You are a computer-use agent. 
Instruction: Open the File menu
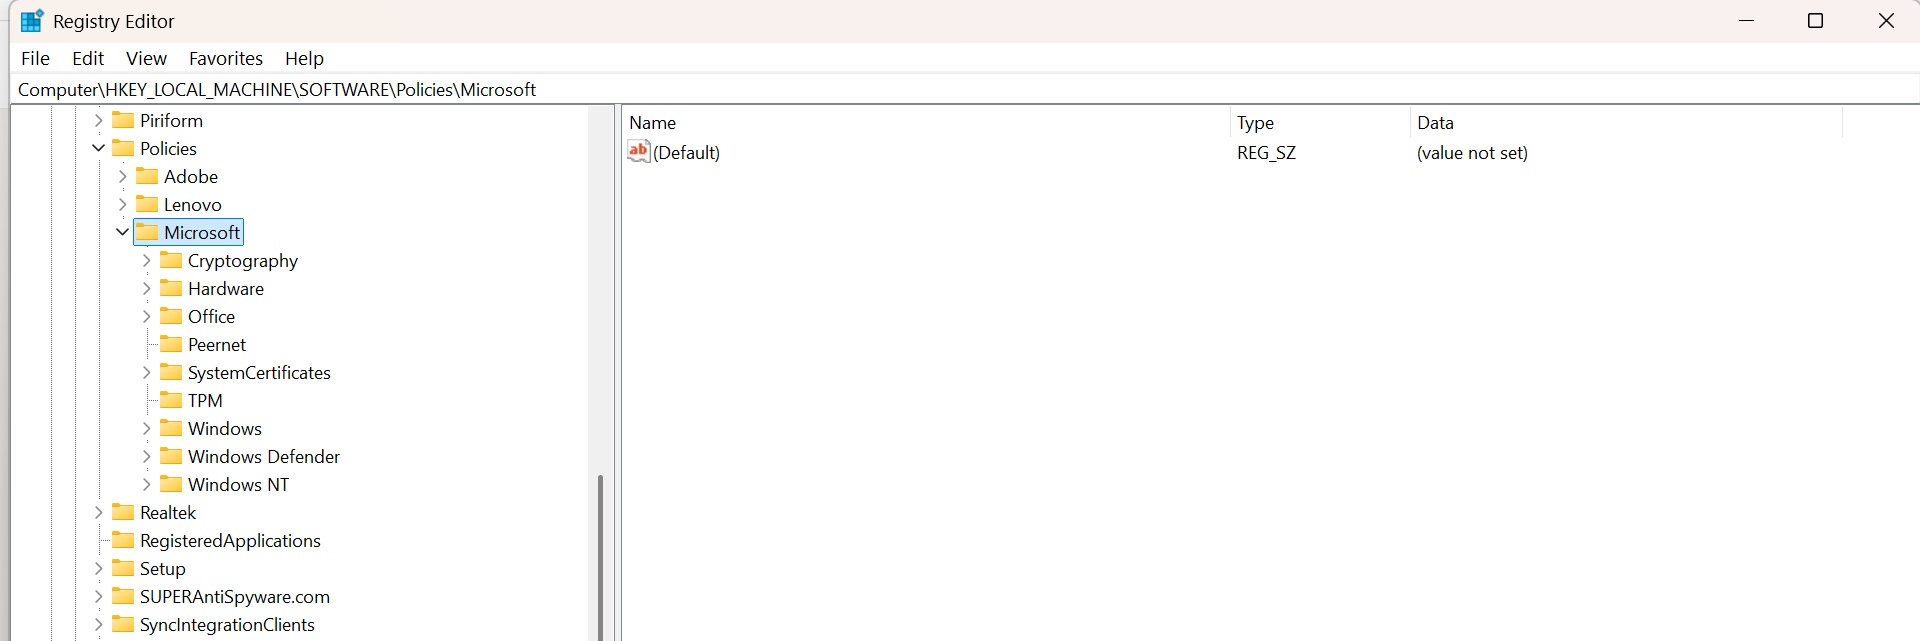tap(35, 58)
